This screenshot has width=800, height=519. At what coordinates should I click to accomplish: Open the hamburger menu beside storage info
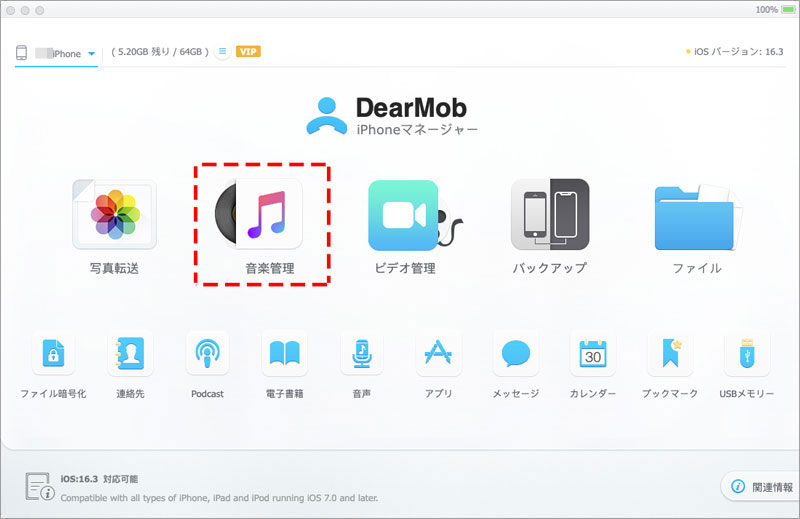[222, 51]
